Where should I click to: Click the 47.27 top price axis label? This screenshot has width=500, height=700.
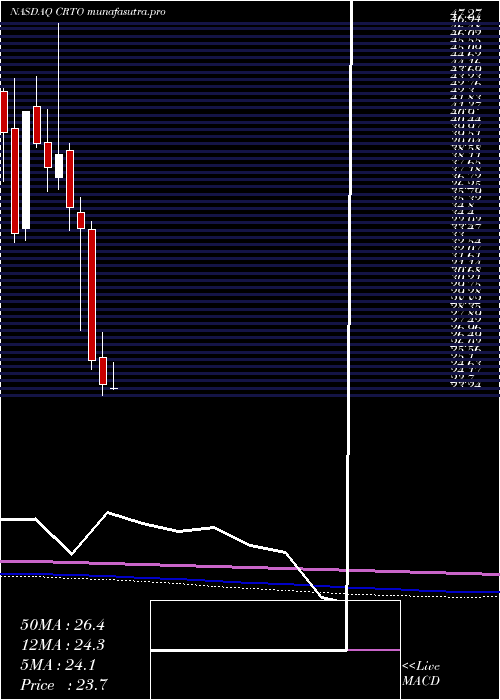pos(468,11)
